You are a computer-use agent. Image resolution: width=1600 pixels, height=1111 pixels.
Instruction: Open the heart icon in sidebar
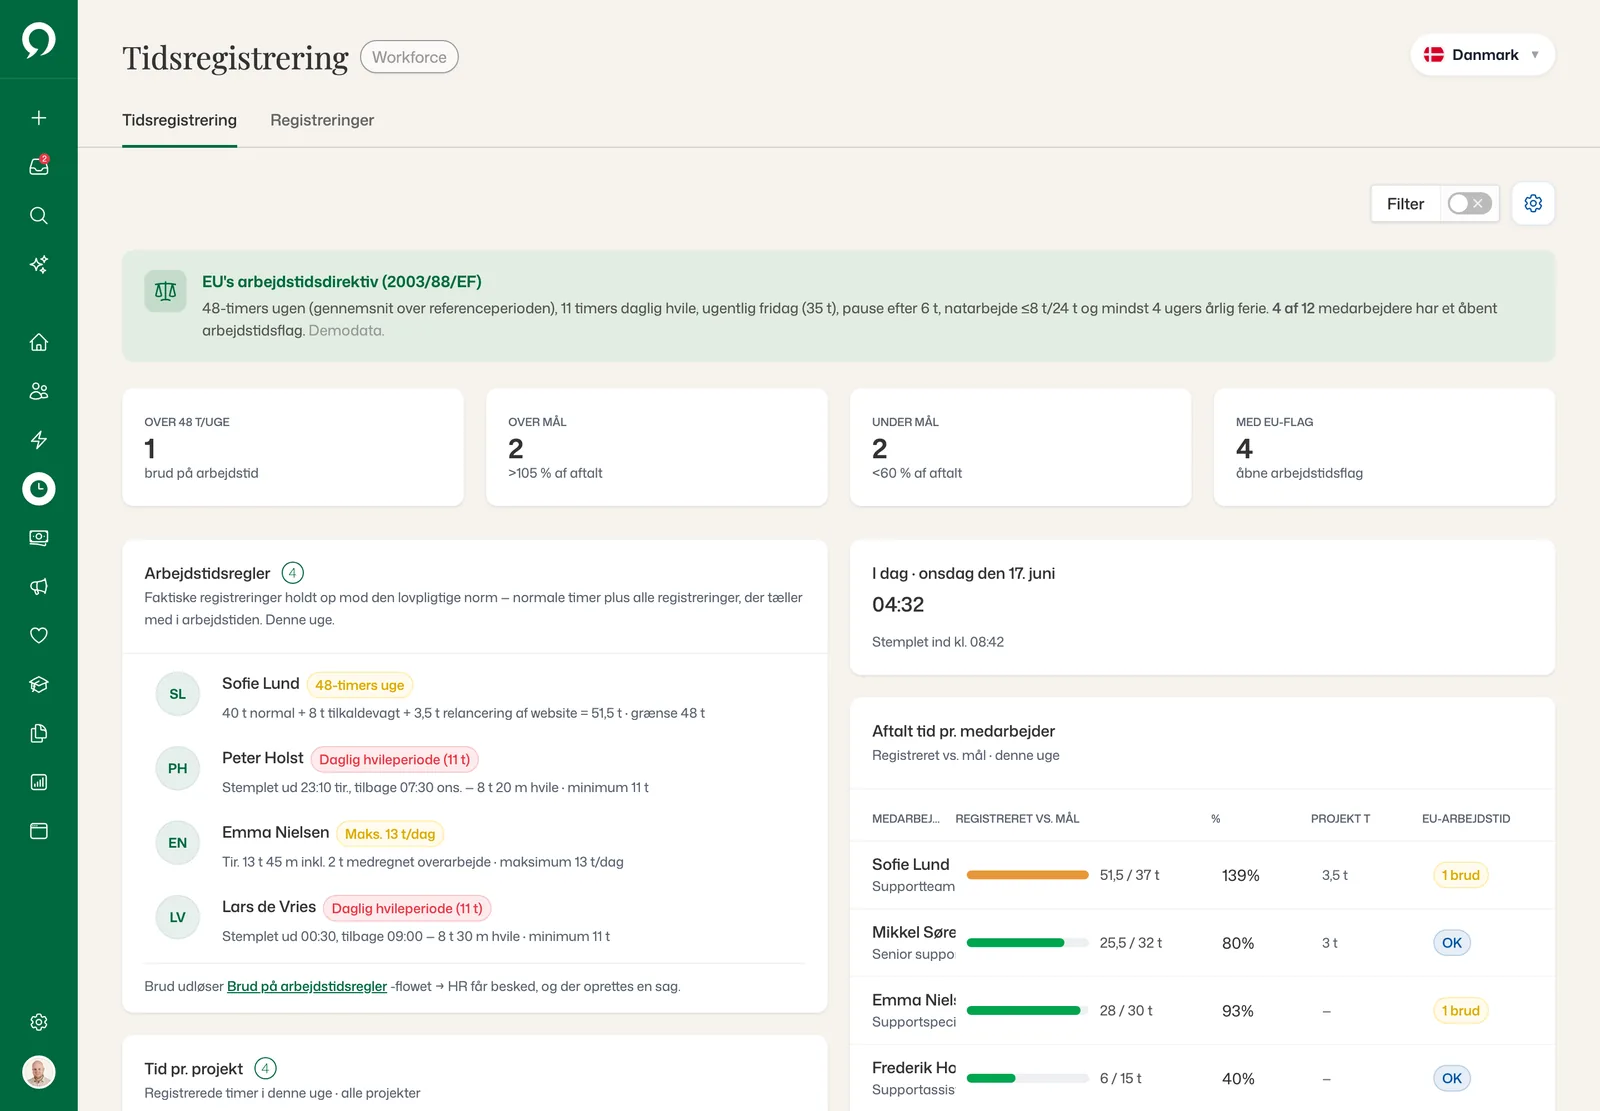pos(38,636)
